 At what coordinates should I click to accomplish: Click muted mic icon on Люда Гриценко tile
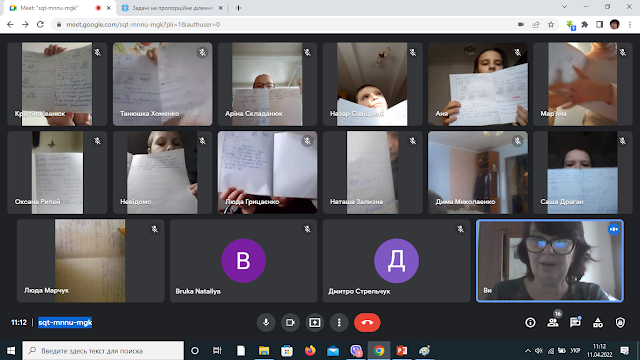[x=307, y=141]
